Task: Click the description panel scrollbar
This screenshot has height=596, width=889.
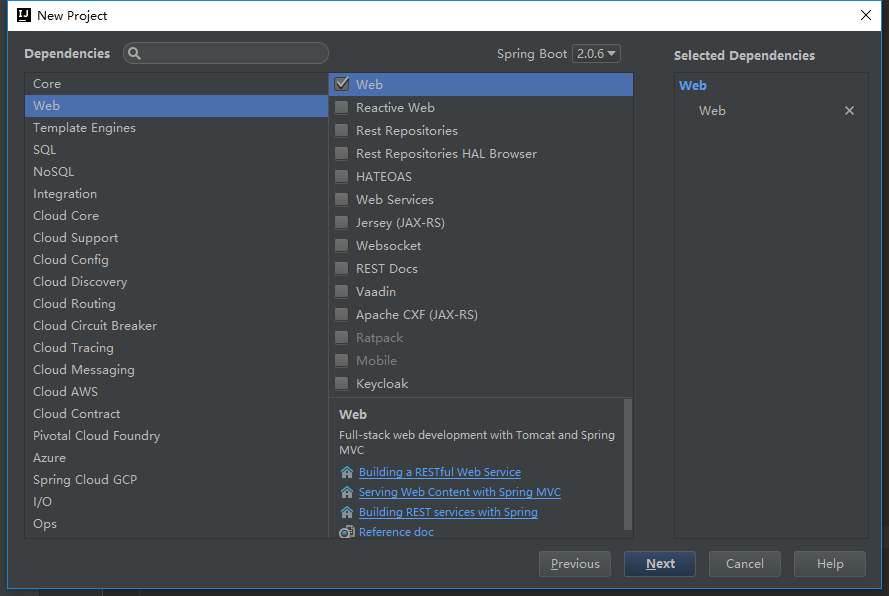Action: coord(627,465)
